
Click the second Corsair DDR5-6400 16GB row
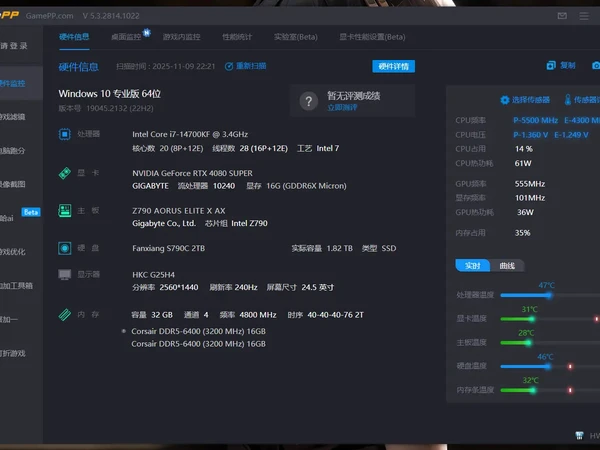coord(199,344)
